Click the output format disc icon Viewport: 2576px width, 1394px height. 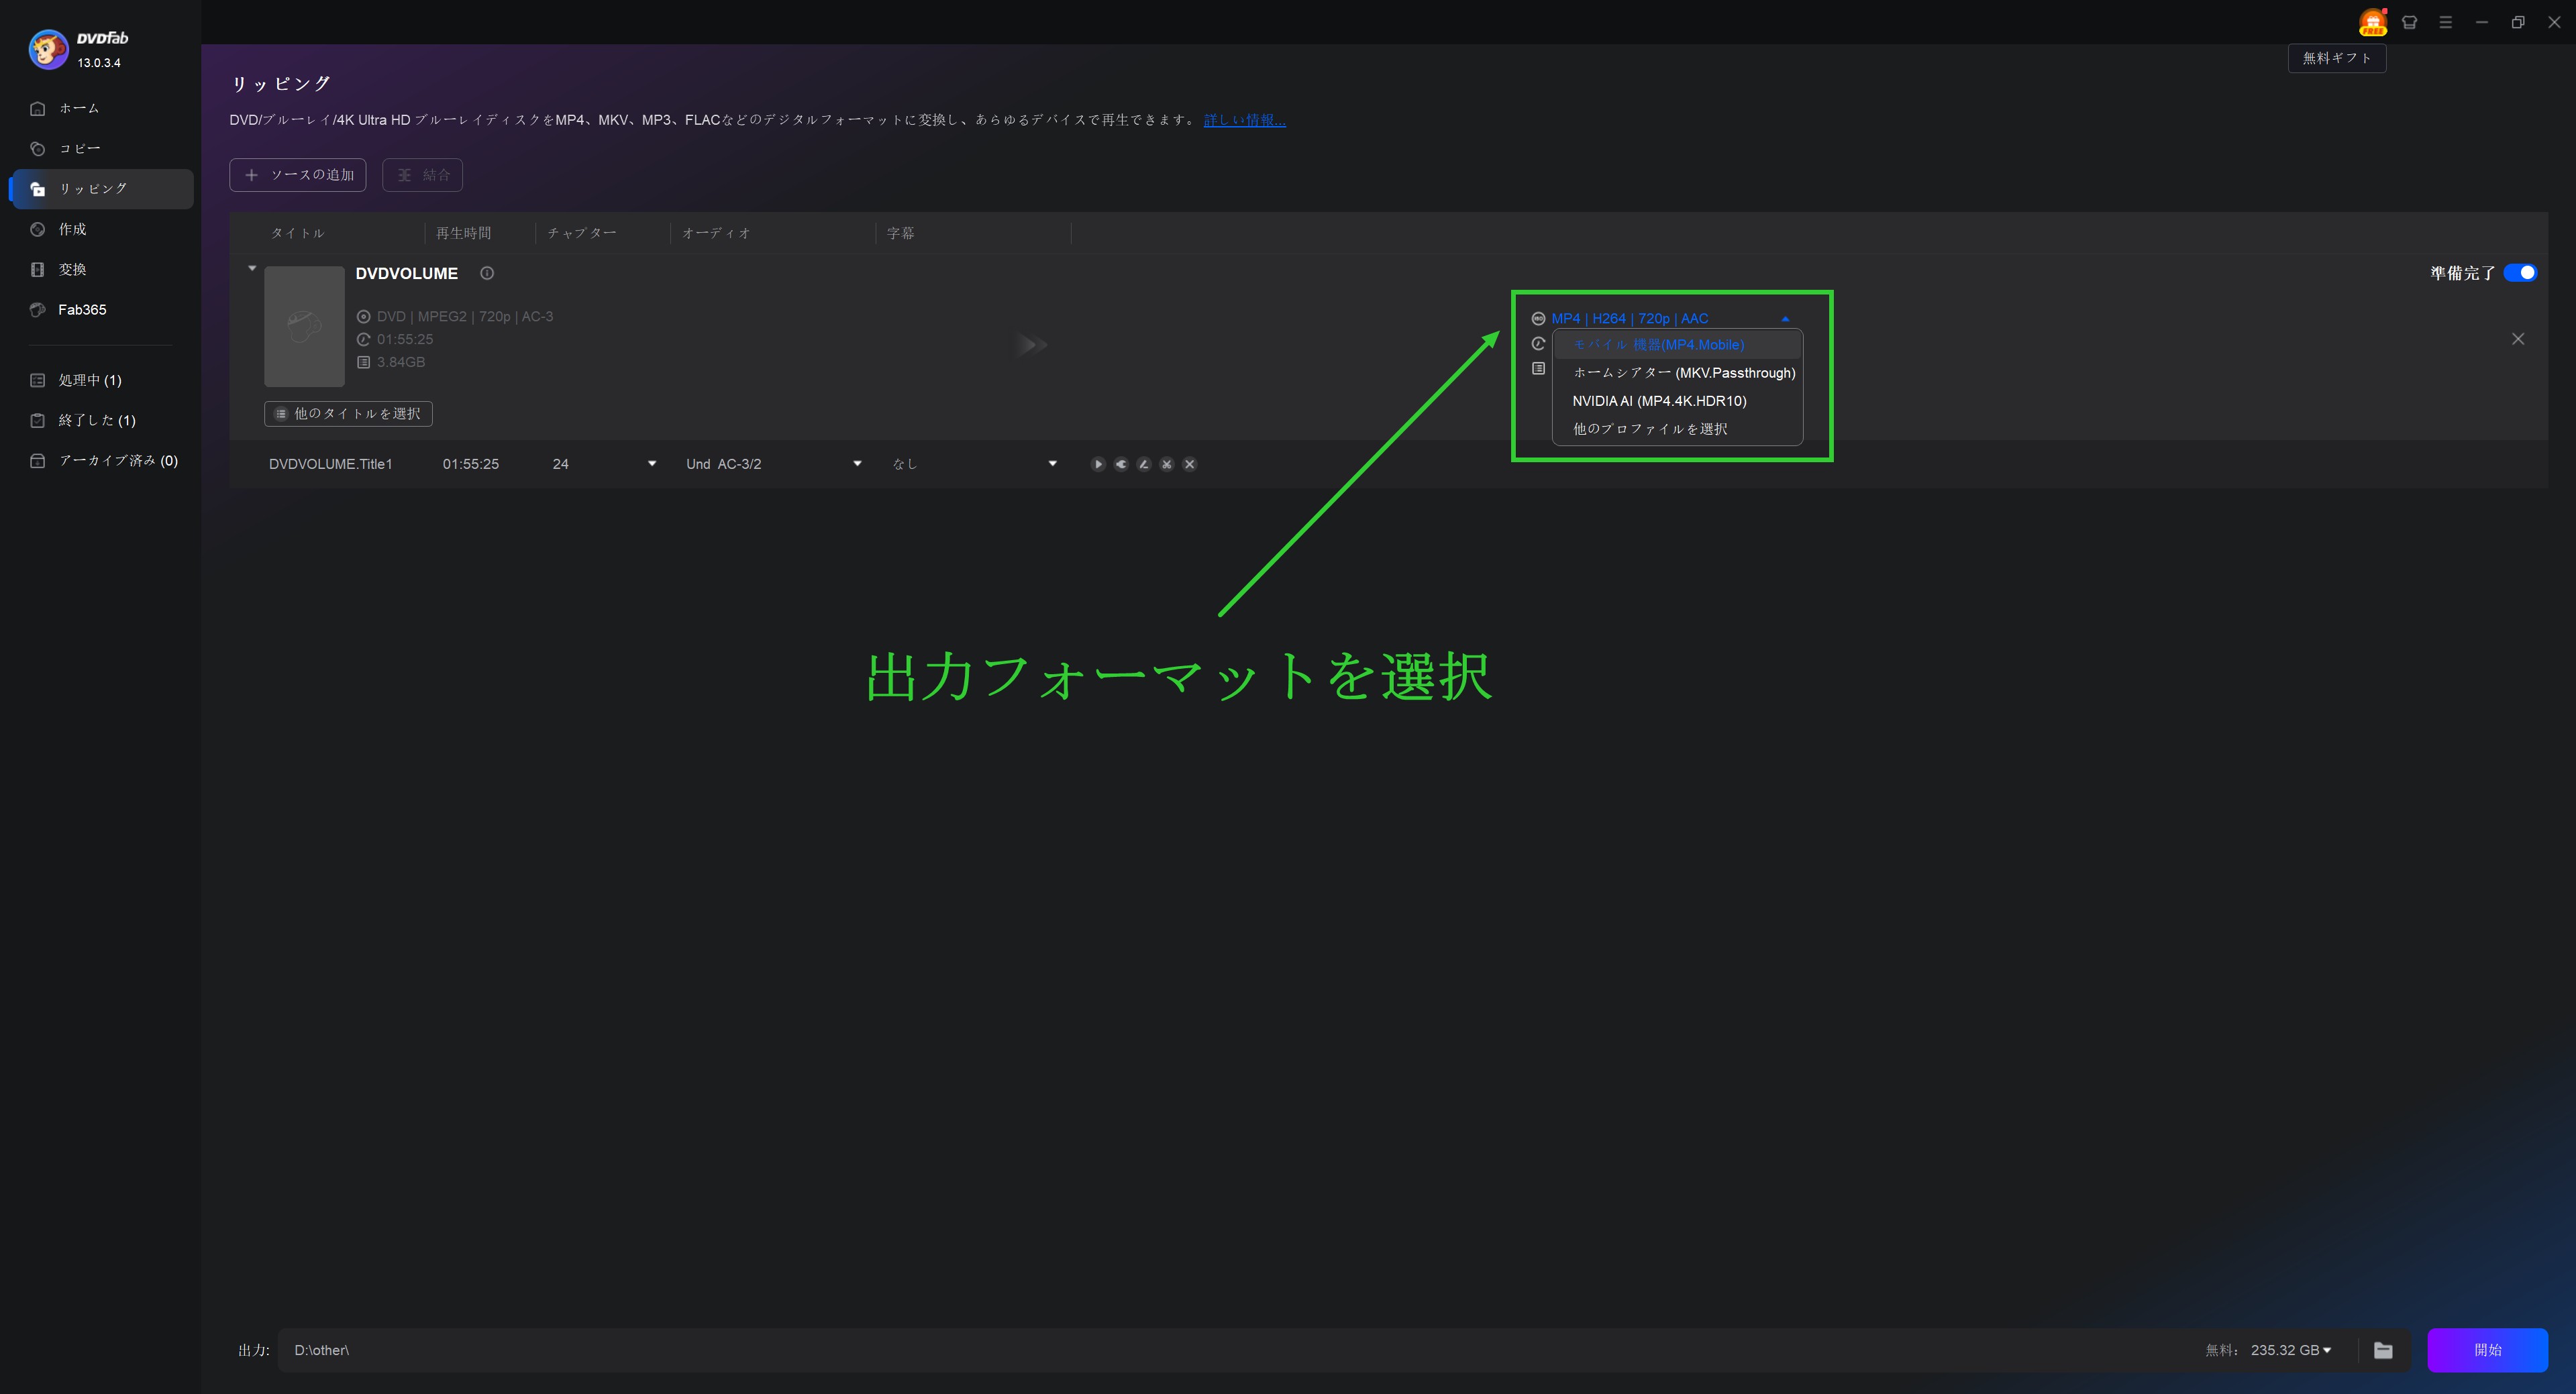click(x=1538, y=319)
